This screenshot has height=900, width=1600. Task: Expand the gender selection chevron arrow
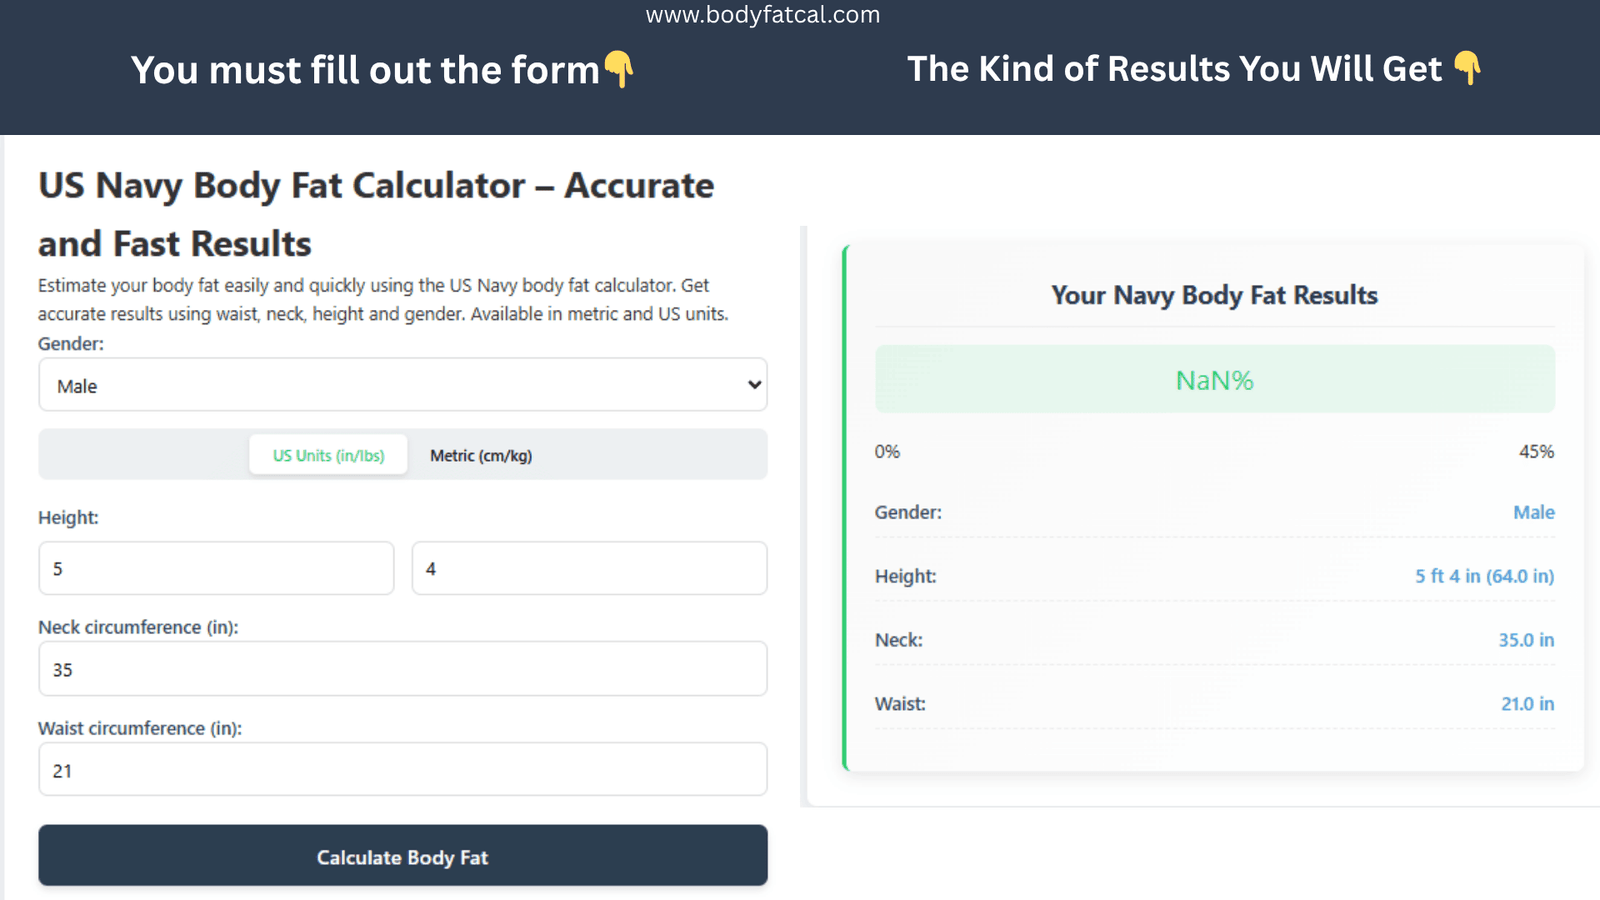[753, 385]
